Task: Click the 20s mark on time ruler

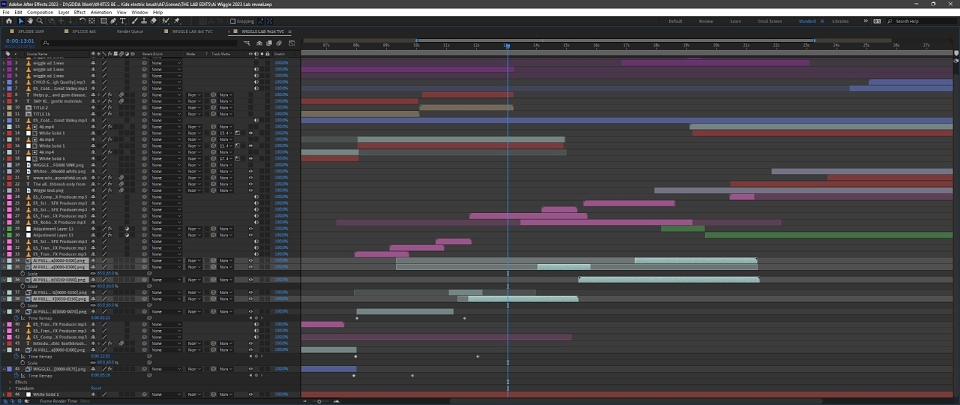Action: [x=716, y=45]
